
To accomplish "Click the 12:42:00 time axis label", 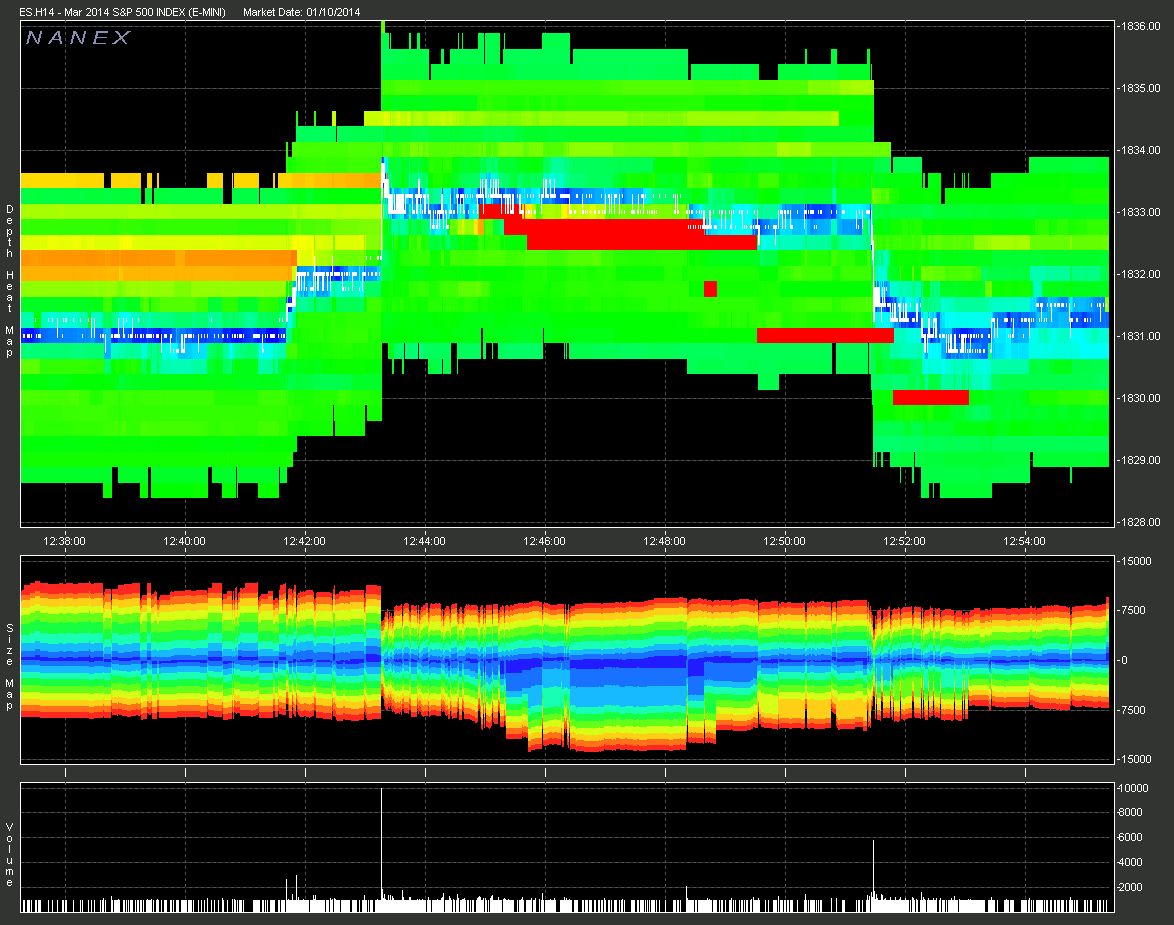I will 305,541.
